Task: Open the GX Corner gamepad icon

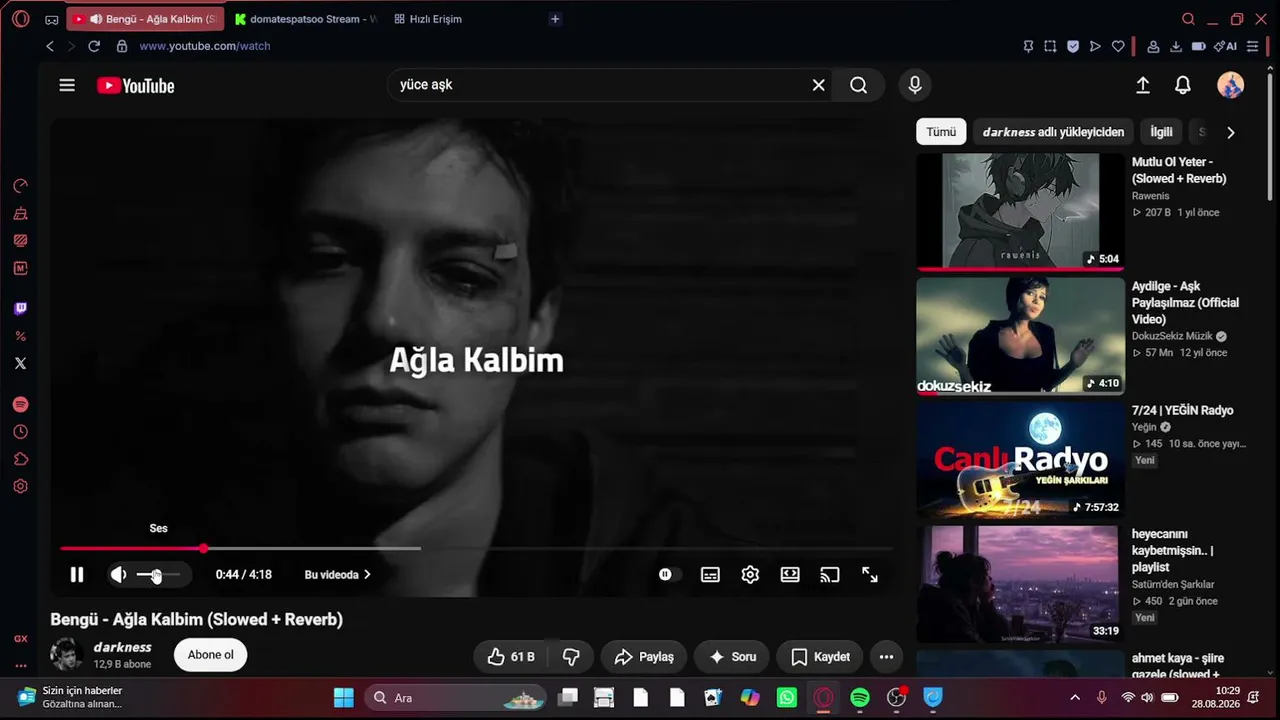Action: pos(52,19)
